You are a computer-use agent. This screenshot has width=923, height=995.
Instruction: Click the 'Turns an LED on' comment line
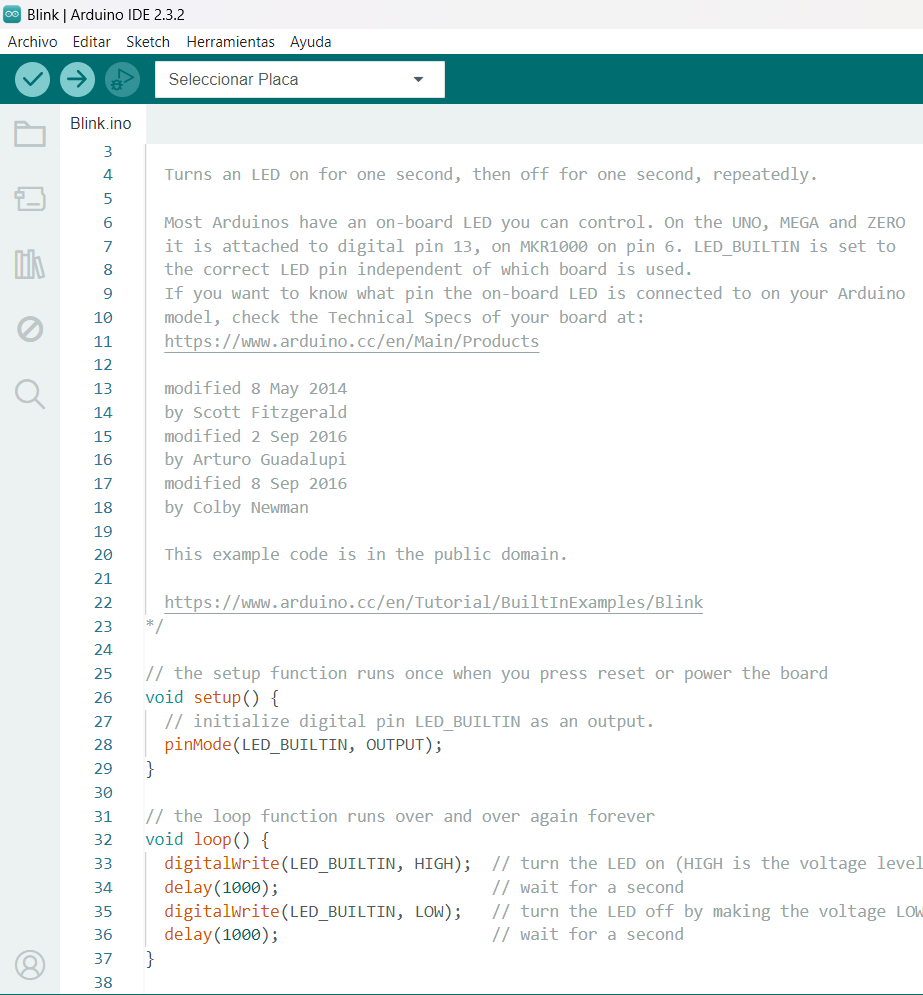tap(490, 175)
